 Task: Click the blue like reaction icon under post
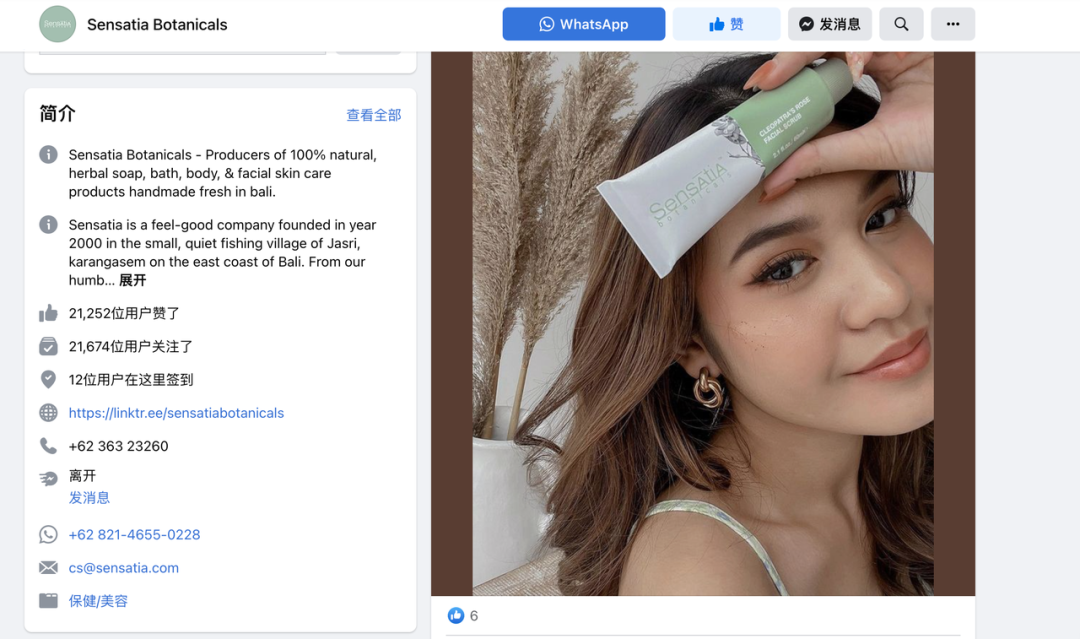[x=456, y=615]
